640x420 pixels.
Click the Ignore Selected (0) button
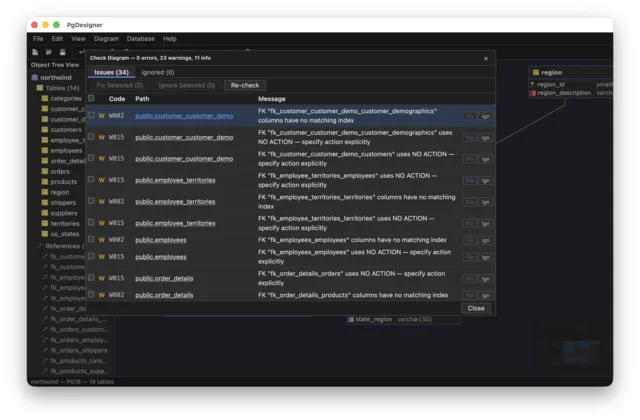[x=187, y=85]
